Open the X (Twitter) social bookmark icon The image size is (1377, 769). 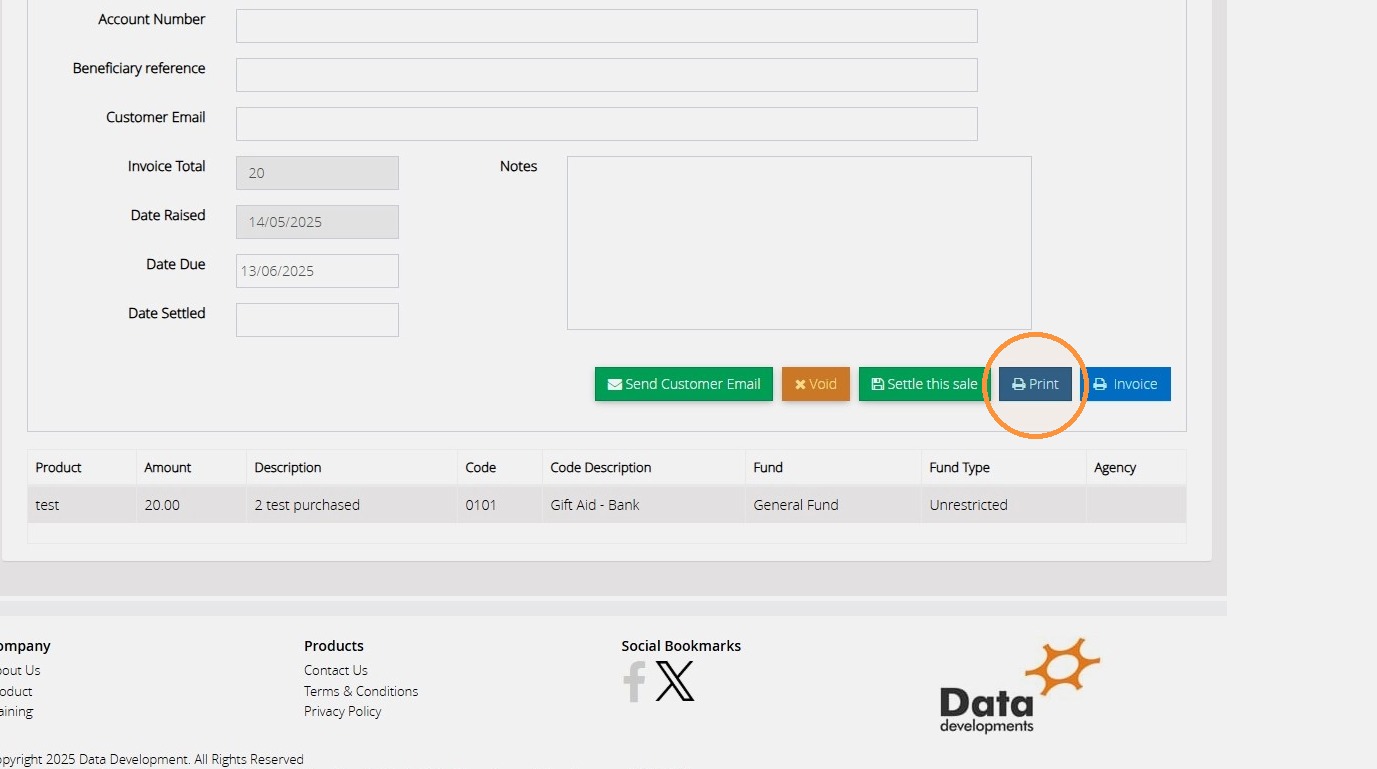pos(675,682)
